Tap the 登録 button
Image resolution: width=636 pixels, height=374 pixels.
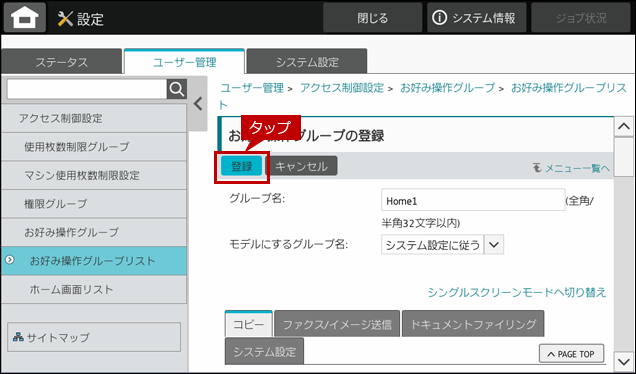click(x=242, y=166)
